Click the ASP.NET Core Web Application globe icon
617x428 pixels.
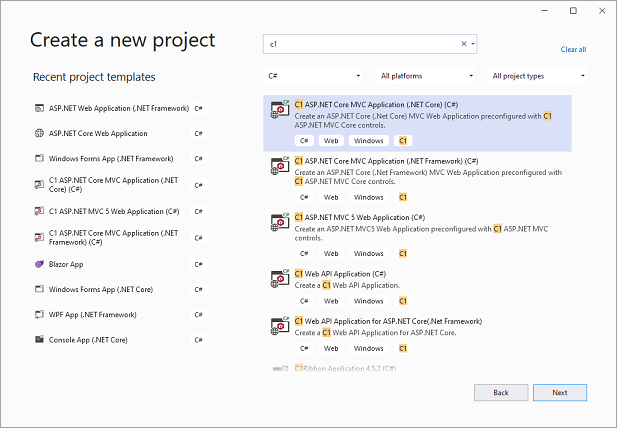(x=40, y=133)
